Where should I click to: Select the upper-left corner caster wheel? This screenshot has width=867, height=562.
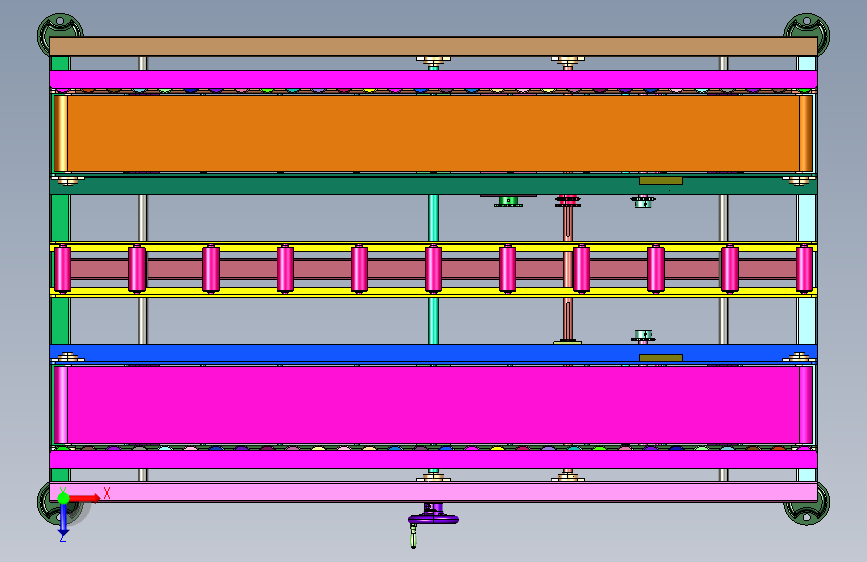[x=60, y=26]
